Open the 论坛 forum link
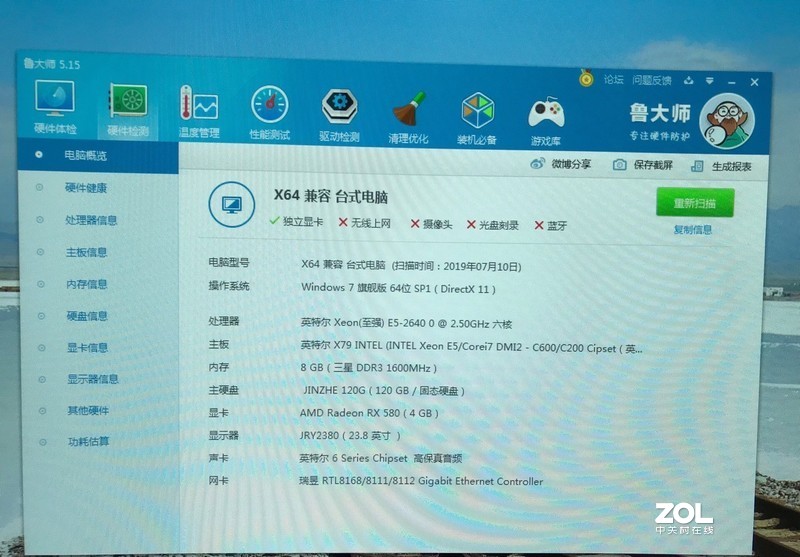Image resolution: width=800 pixels, height=557 pixels. pyautogui.click(x=614, y=80)
